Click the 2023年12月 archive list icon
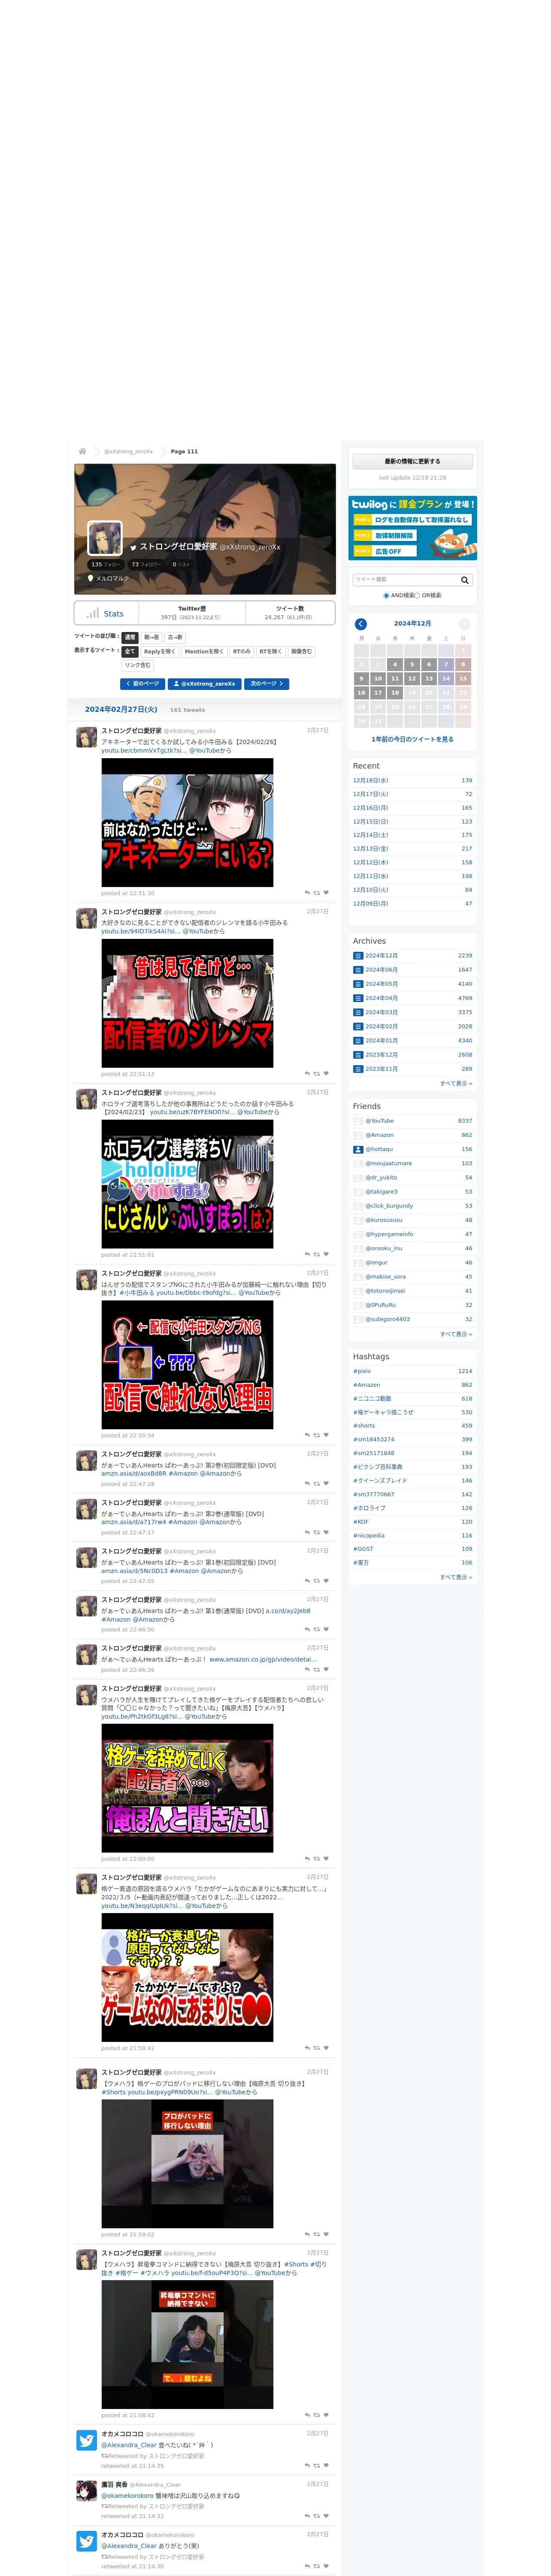This screenshot has width=551, height=2576. coord(358,1054)
